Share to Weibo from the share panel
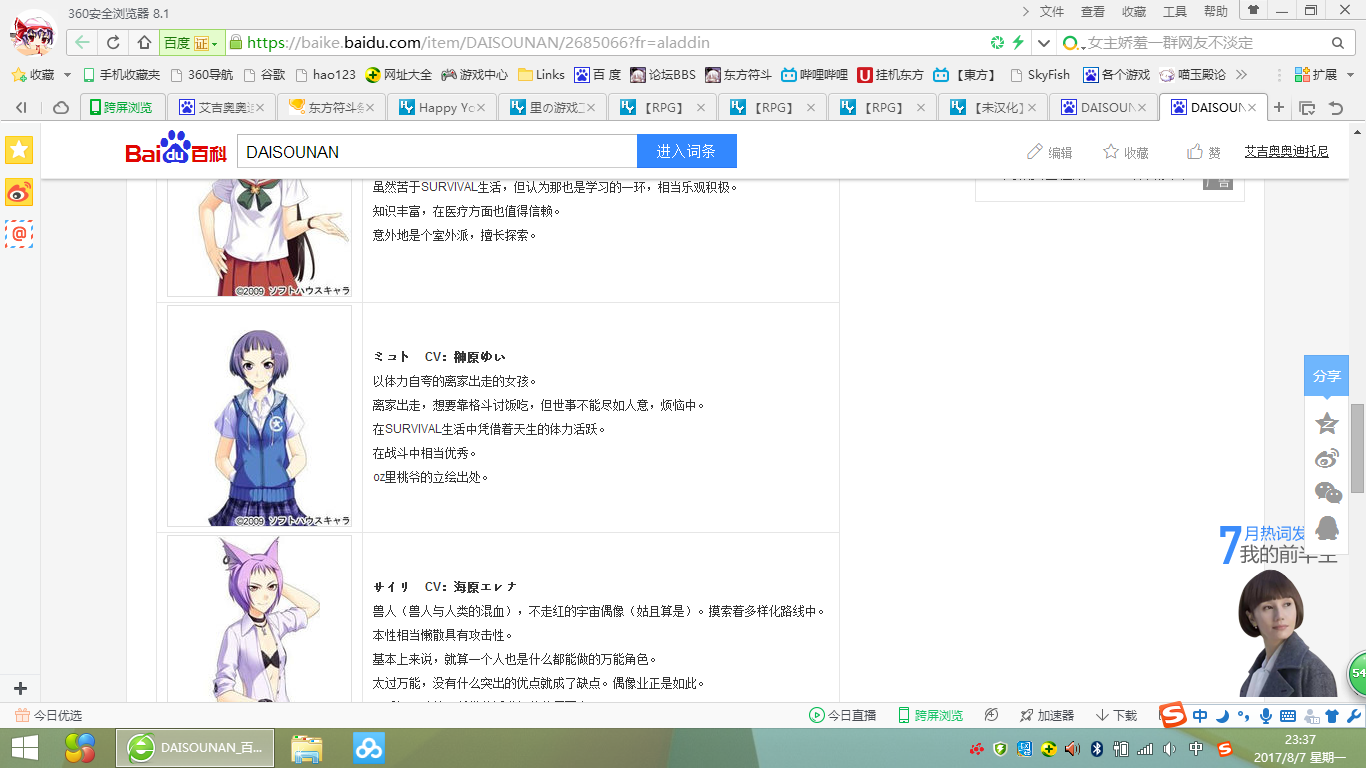Viewport: 1366px width, 768px height. pos(1327,459)
